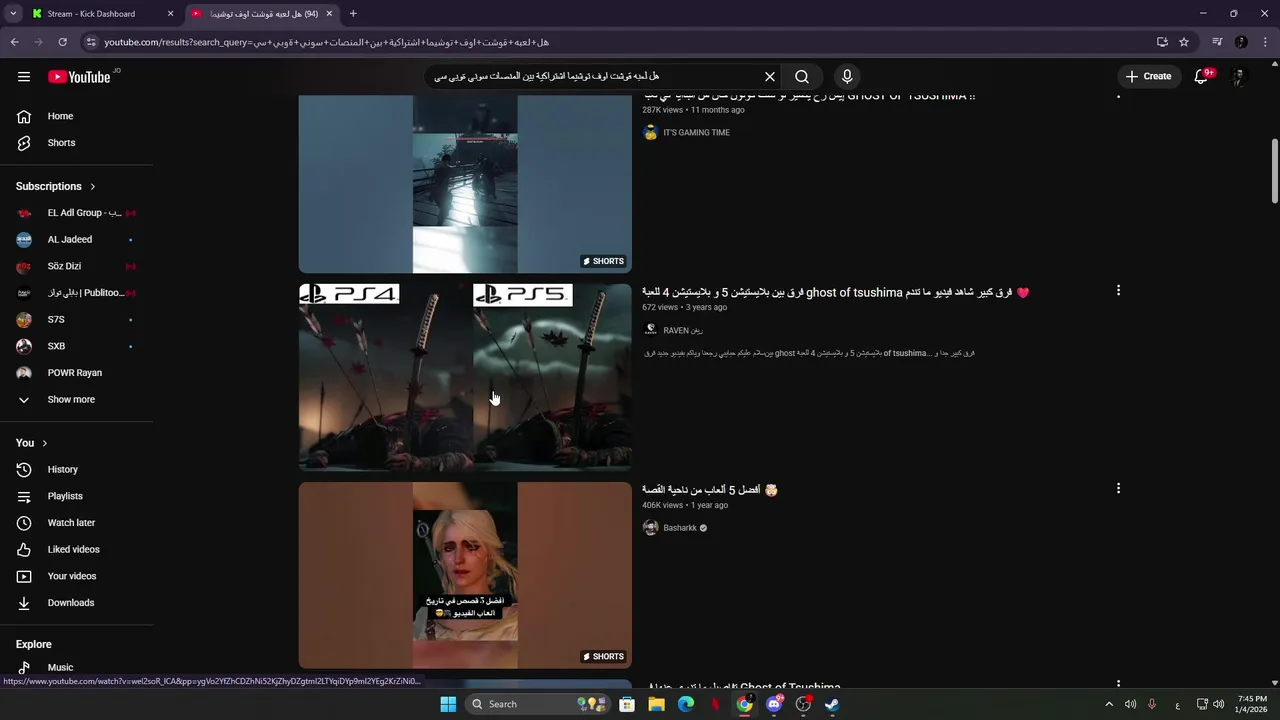Viewport: 1280px width, 720px height.
Task: Expand the You section arrow
Action: [44, 443]
